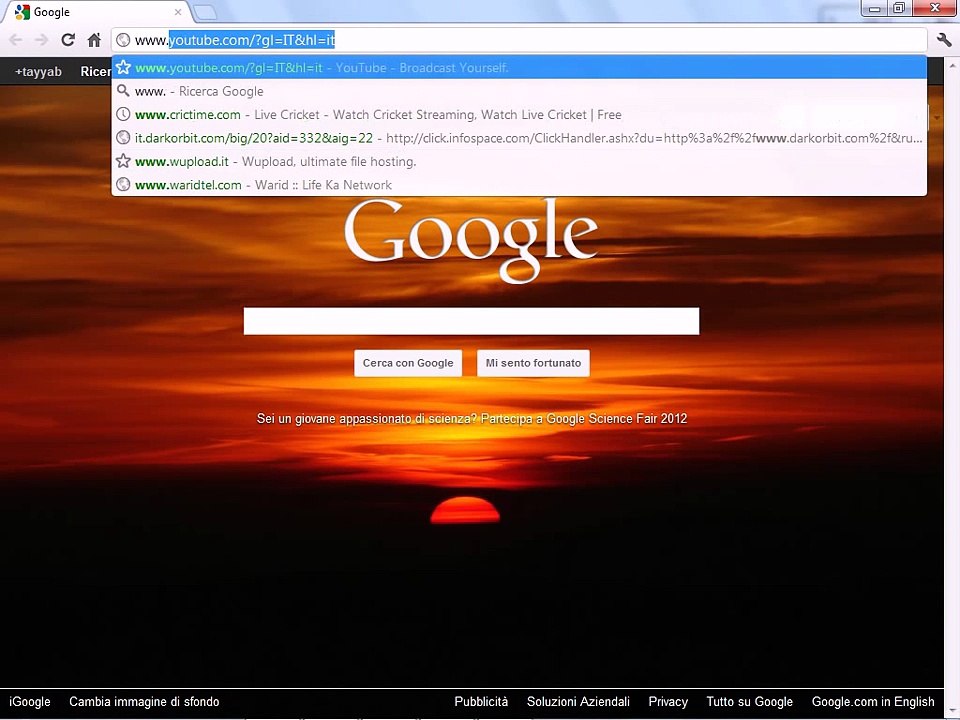This screenshot has height=720, width=960.
Task: Open the +tayyab profile link
Action: click(38, 72)
